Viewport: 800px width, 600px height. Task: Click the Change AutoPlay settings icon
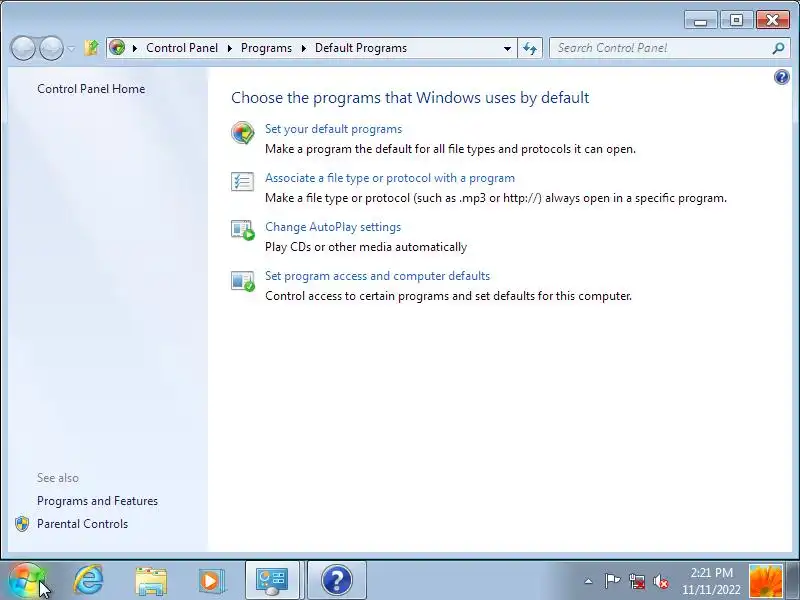242,230
